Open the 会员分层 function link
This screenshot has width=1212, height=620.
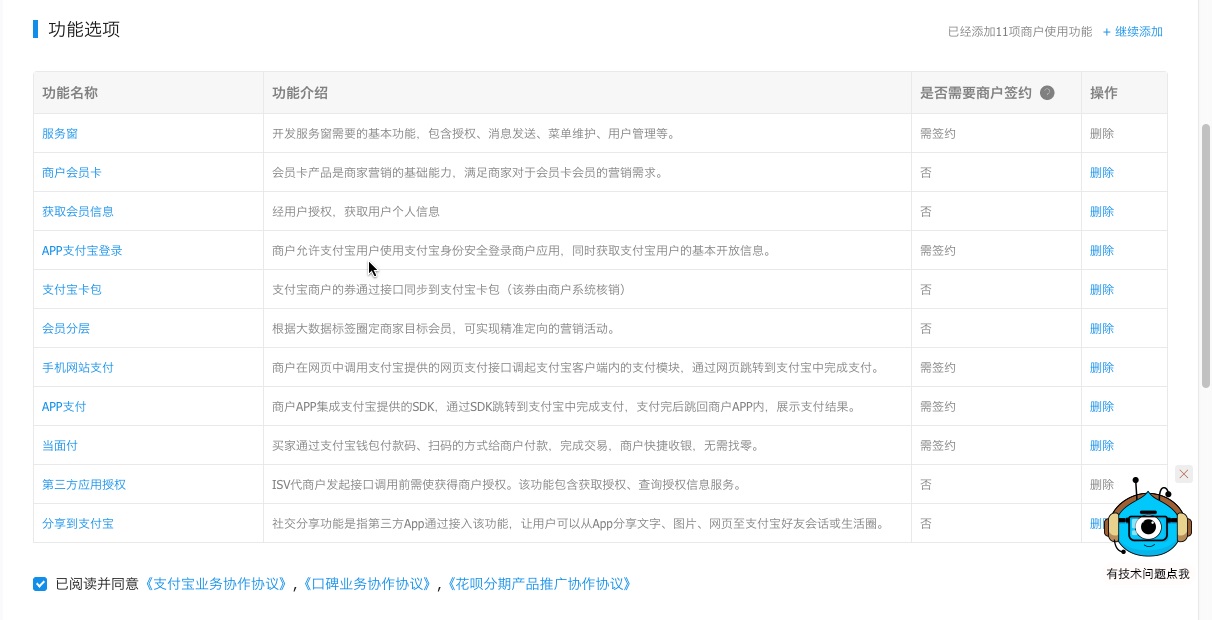[x=65, y=329]
